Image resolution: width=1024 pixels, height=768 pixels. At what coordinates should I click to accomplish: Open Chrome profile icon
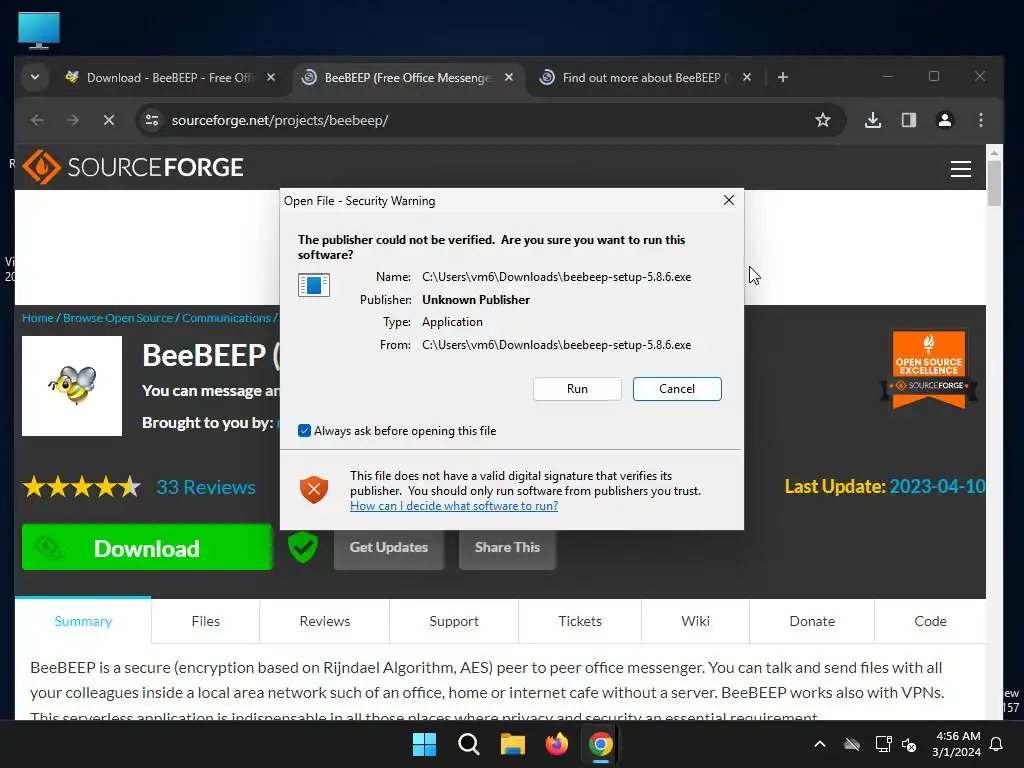(x=944, y=120)
